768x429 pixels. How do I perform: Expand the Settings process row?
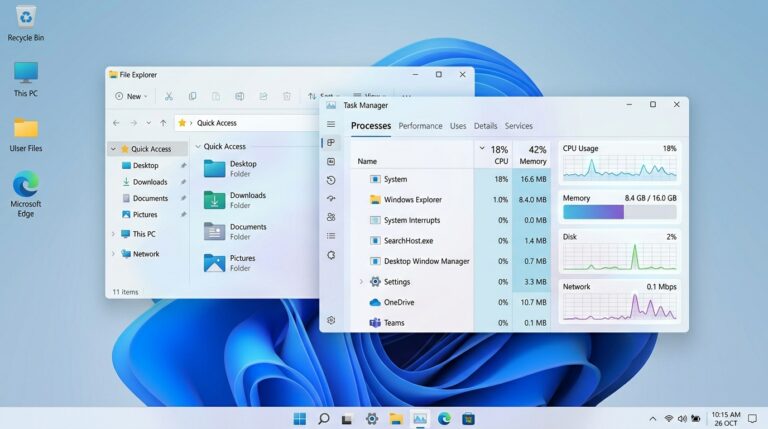(361, 282)
